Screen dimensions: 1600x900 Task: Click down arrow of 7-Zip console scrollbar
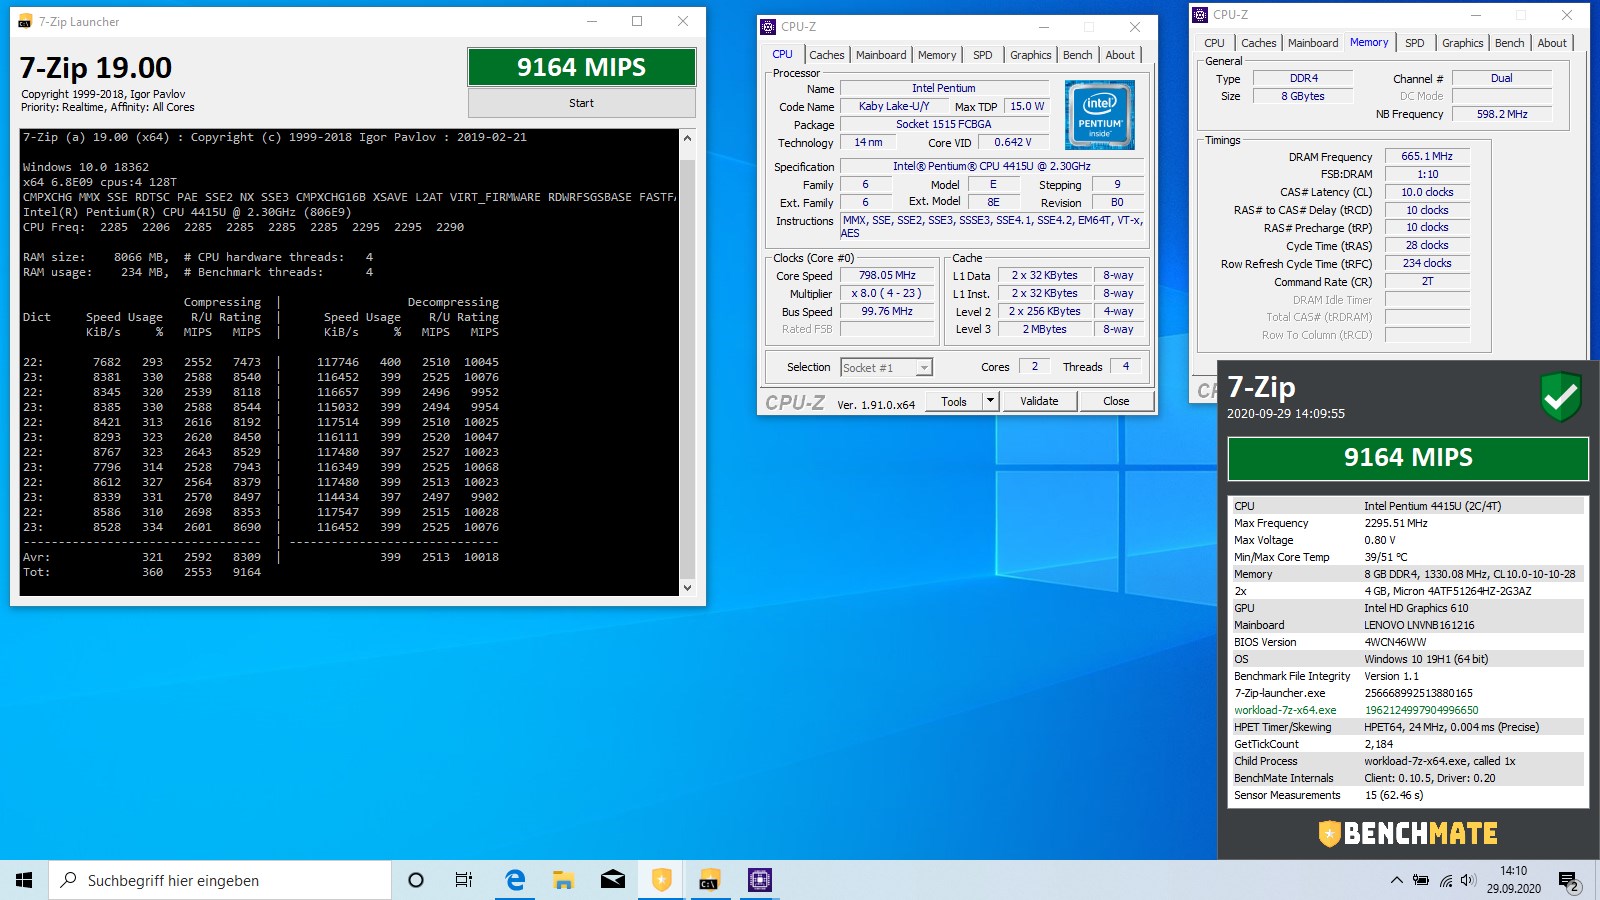pos(687,588)
